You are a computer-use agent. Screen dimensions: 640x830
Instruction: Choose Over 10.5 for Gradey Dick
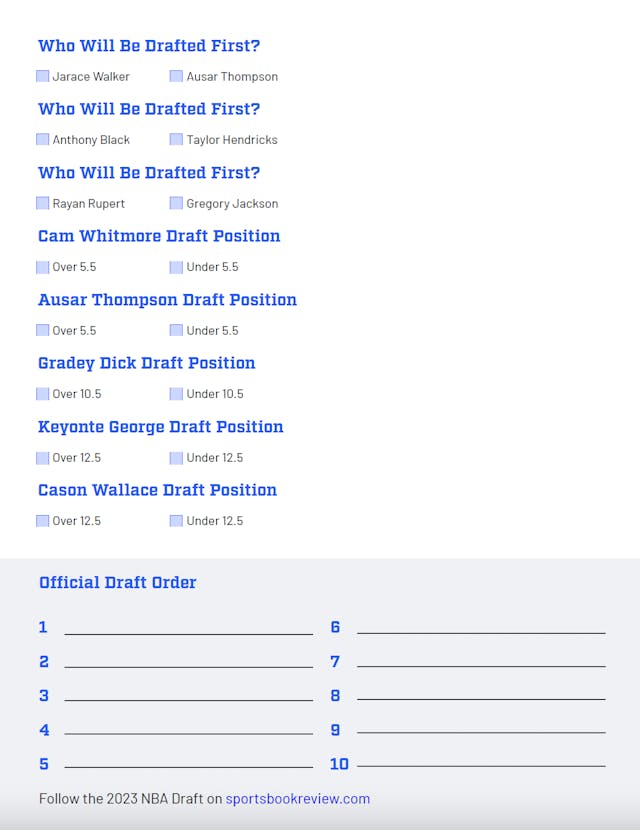tap(43, 394)
